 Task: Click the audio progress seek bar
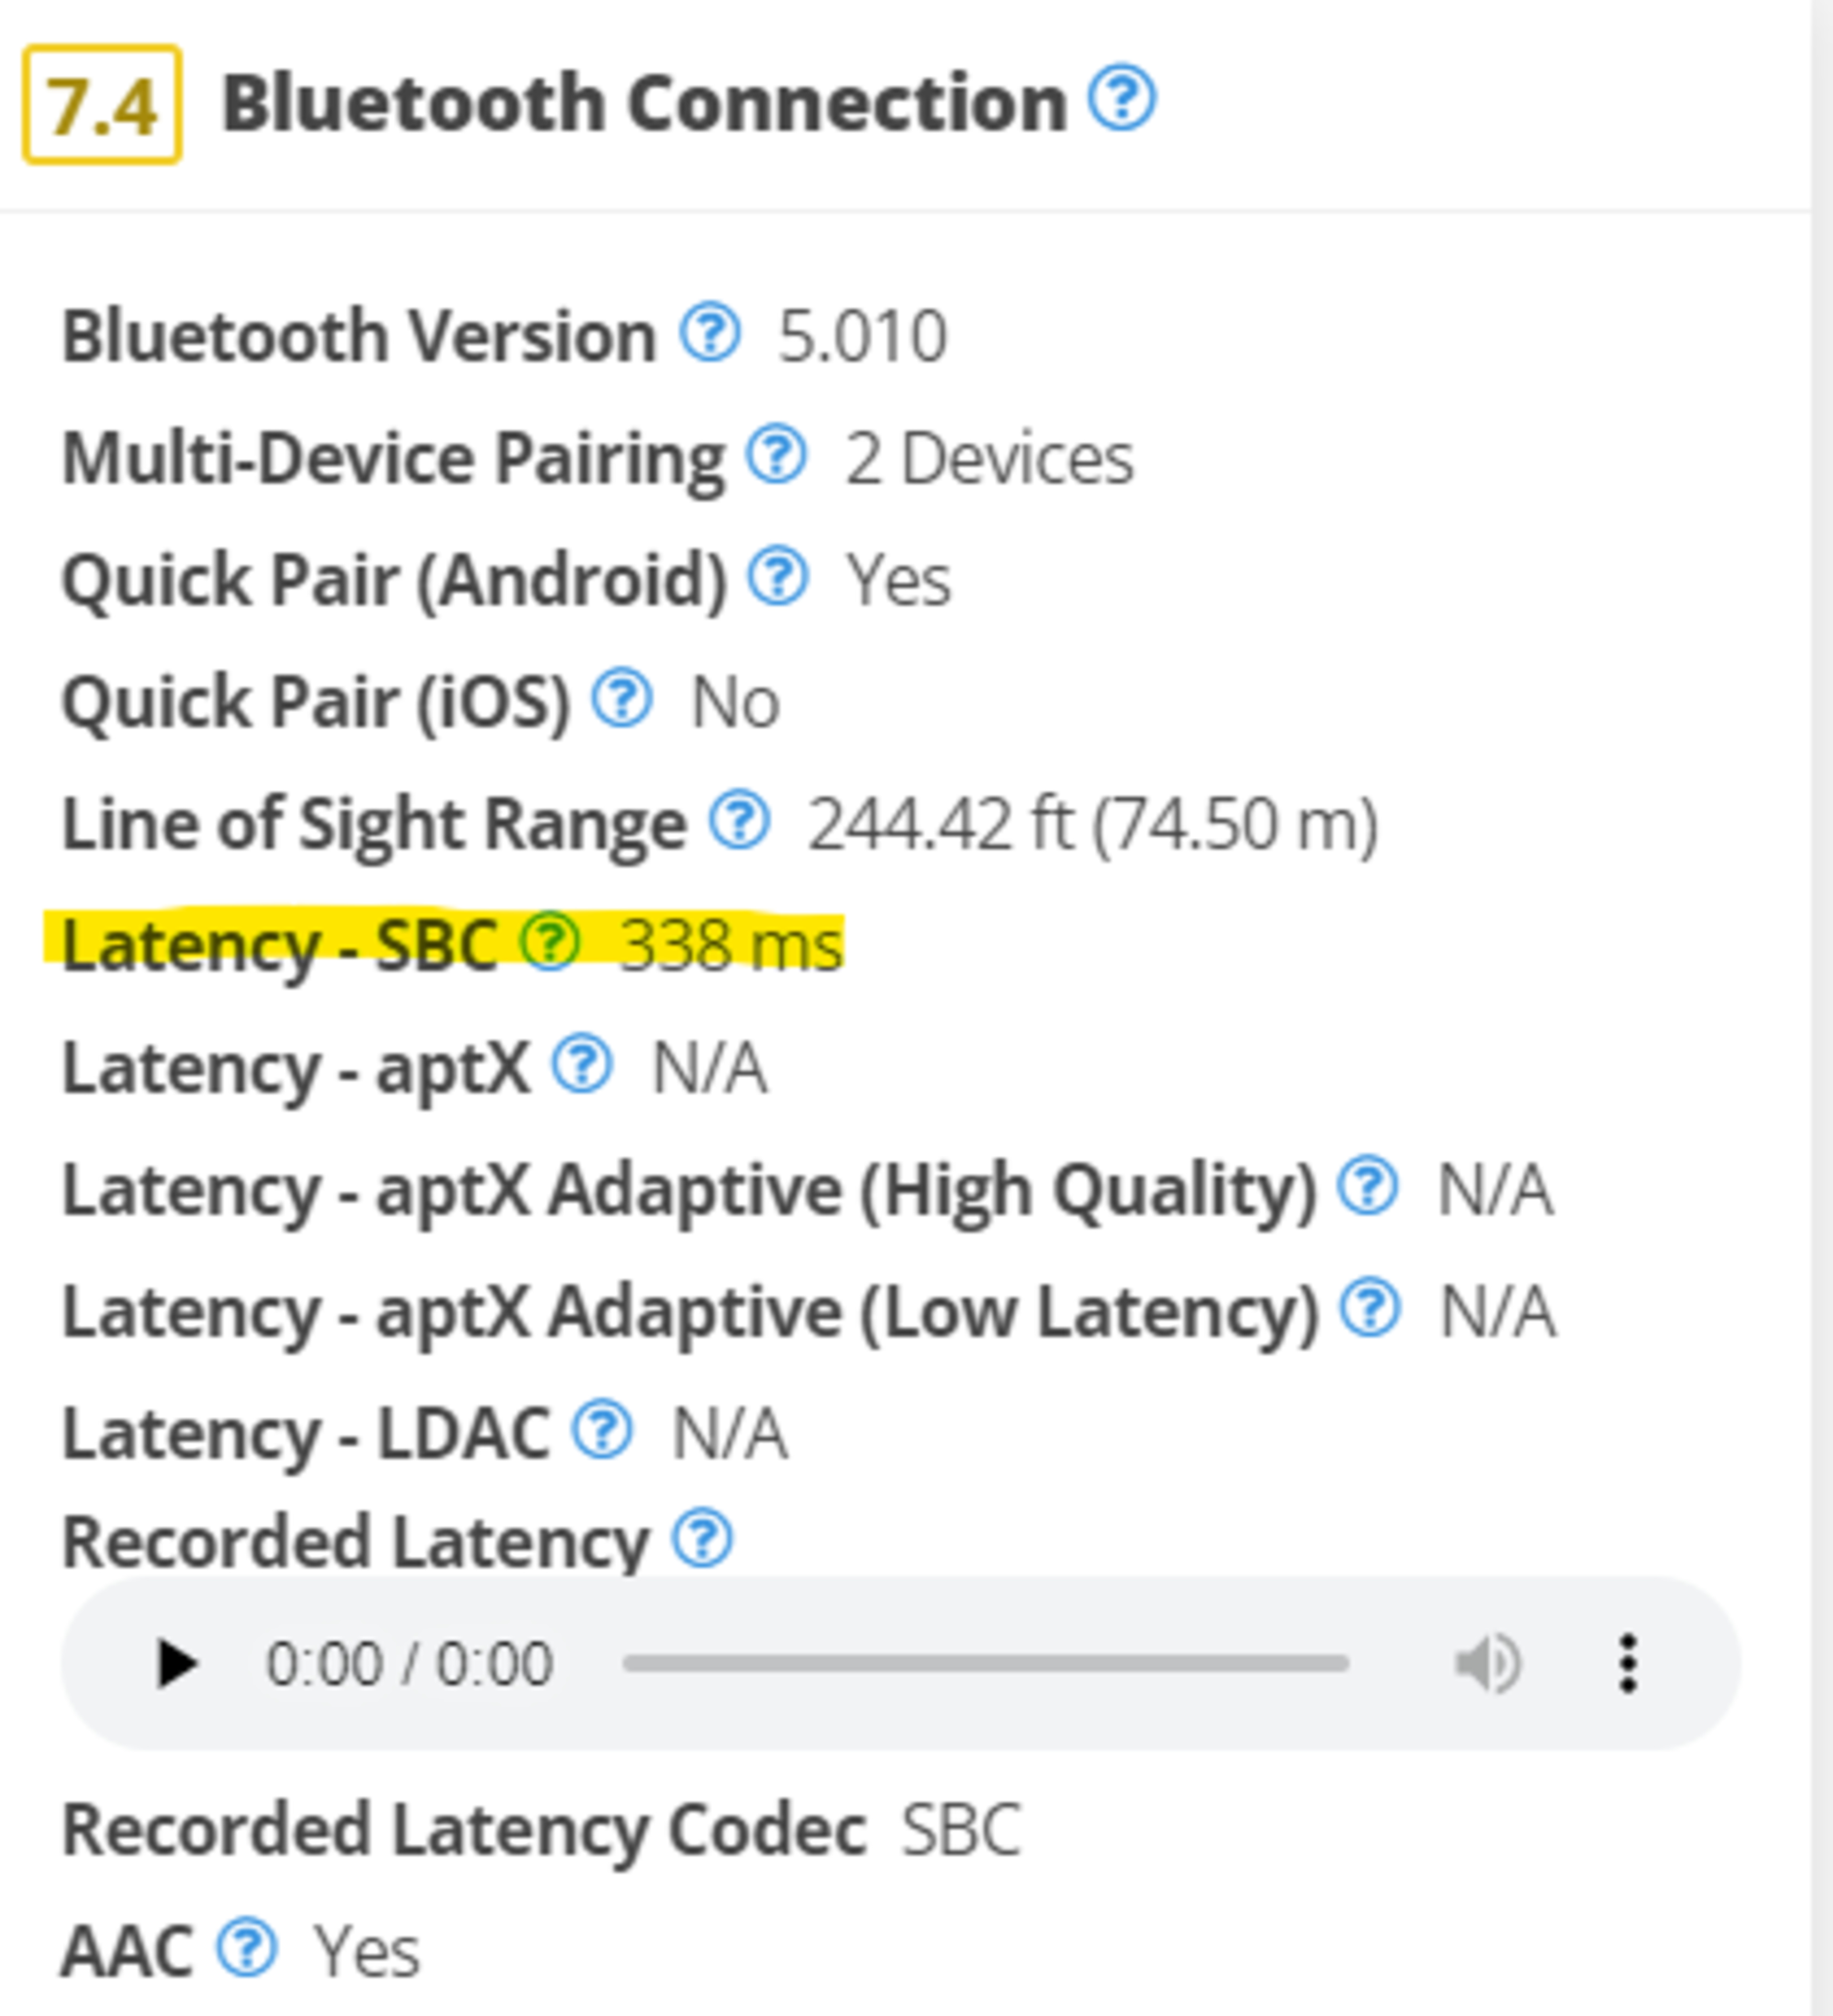[x=985, y=1664]
